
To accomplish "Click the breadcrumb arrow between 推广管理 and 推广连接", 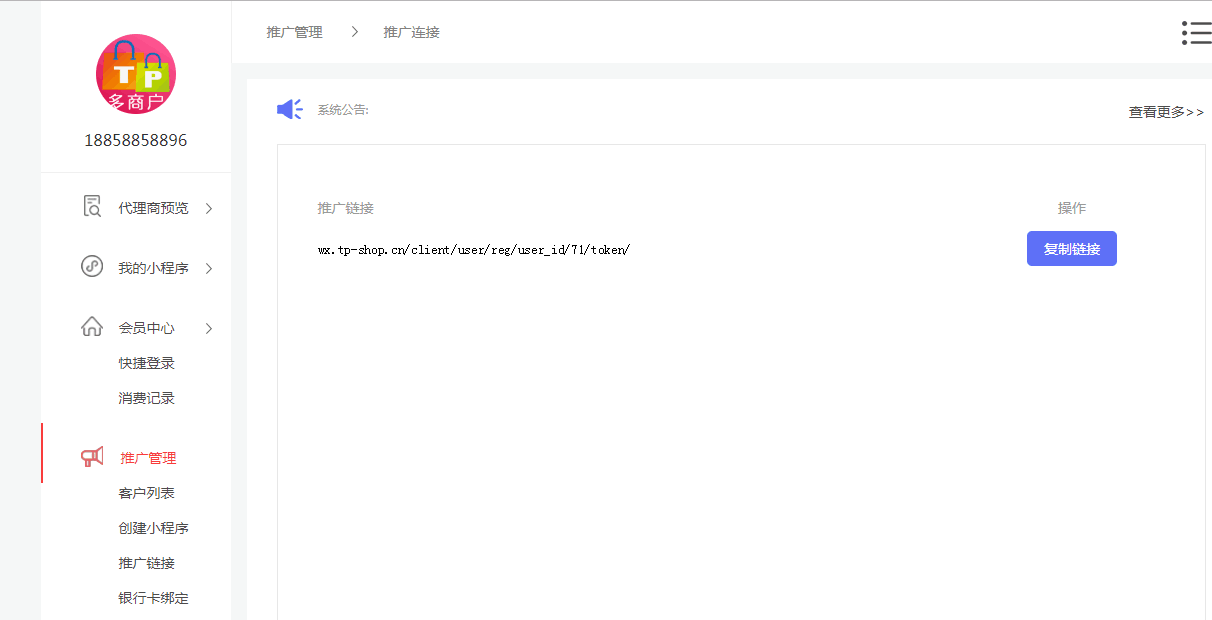I will click(x=354, y=31).
